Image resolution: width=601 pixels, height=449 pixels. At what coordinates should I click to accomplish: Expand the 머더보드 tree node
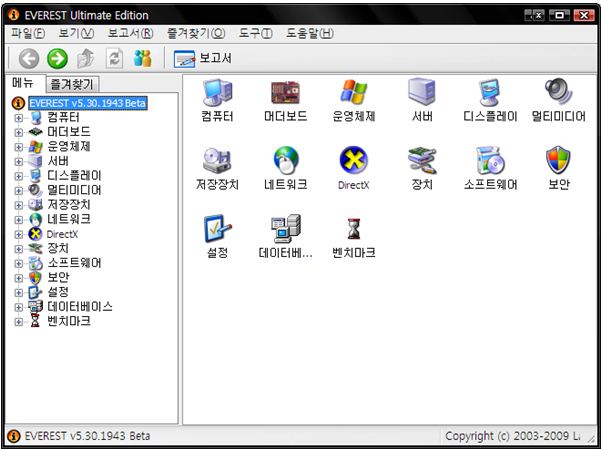(18, 132)
